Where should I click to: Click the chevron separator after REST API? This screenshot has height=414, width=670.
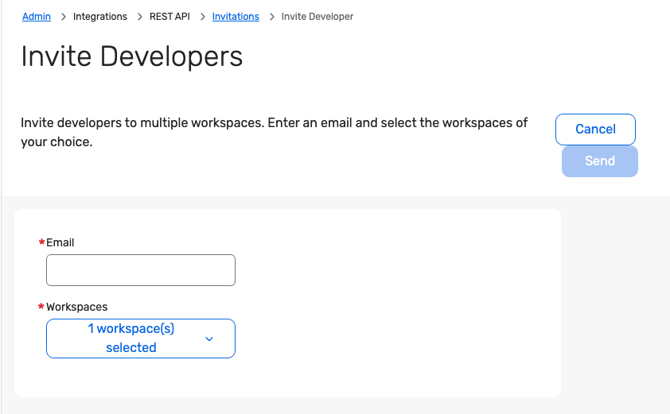click(201, 17)
